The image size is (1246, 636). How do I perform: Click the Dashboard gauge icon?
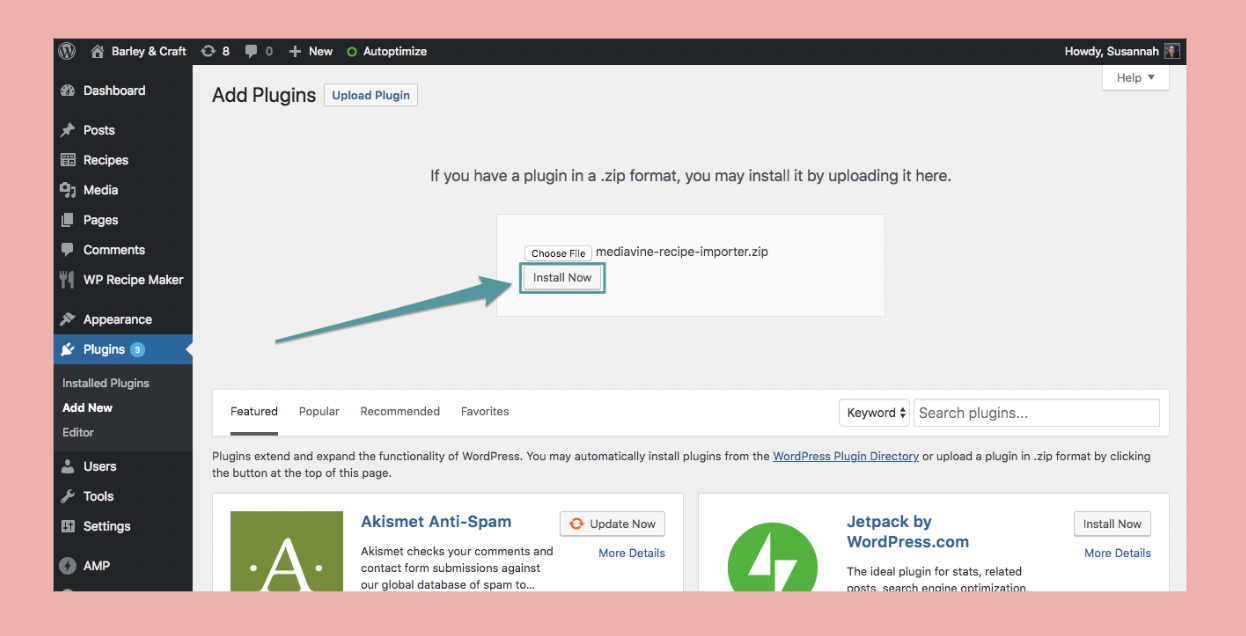coord(68,90)
